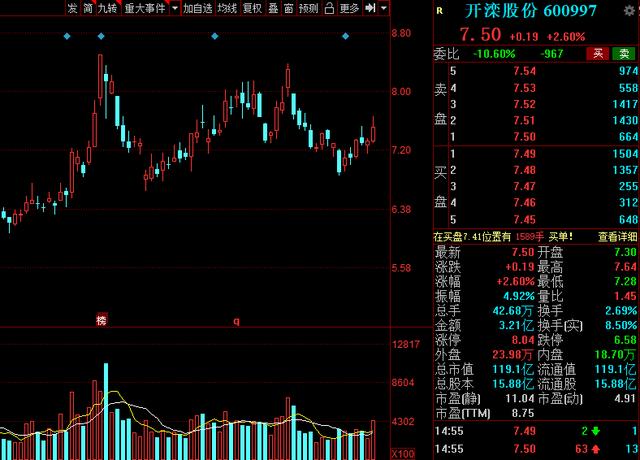Click the 跌停 limit-down value 6.58

626,340
